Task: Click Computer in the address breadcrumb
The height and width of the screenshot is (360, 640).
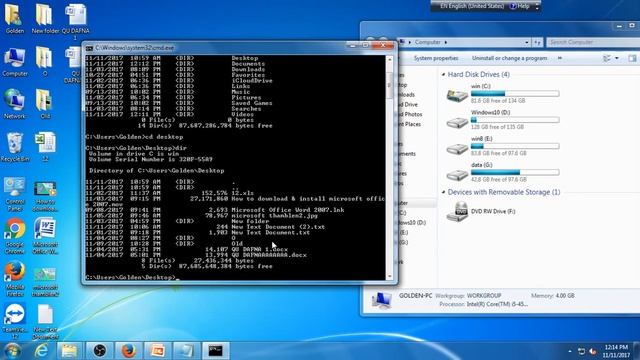Action: click(x=428, y=42)
